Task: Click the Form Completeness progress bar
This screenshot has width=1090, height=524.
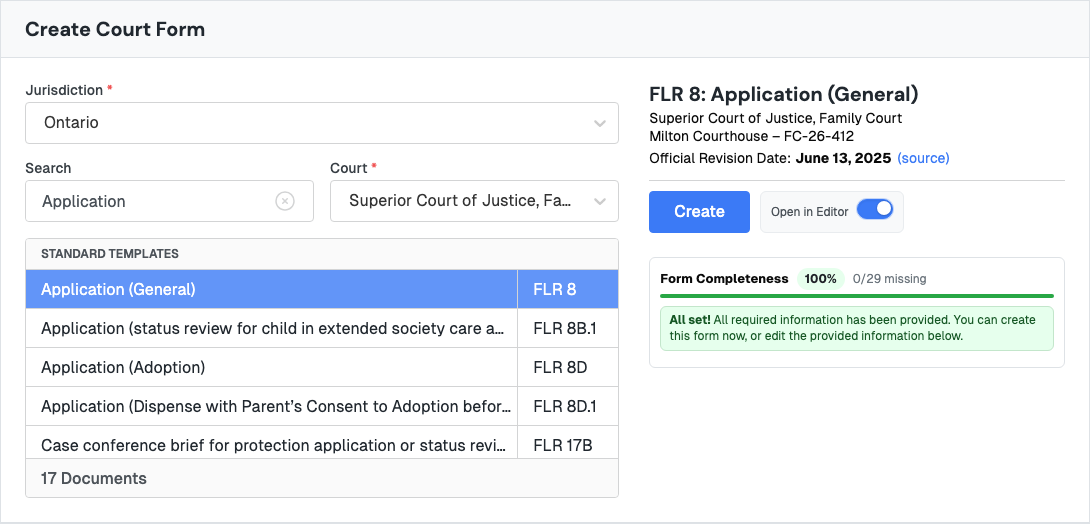Action: coord(856,296)
